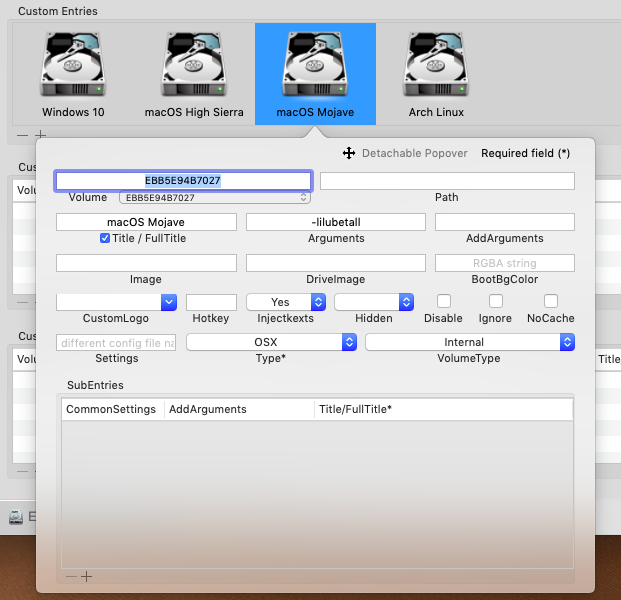Viewport: 621px width, 600px height.
Task: Open the Type dropdown showing OSX
Action: (271, 342)
